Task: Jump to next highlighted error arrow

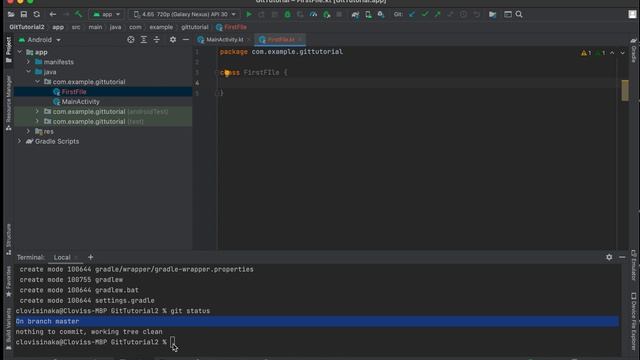Action: [622, 53]
